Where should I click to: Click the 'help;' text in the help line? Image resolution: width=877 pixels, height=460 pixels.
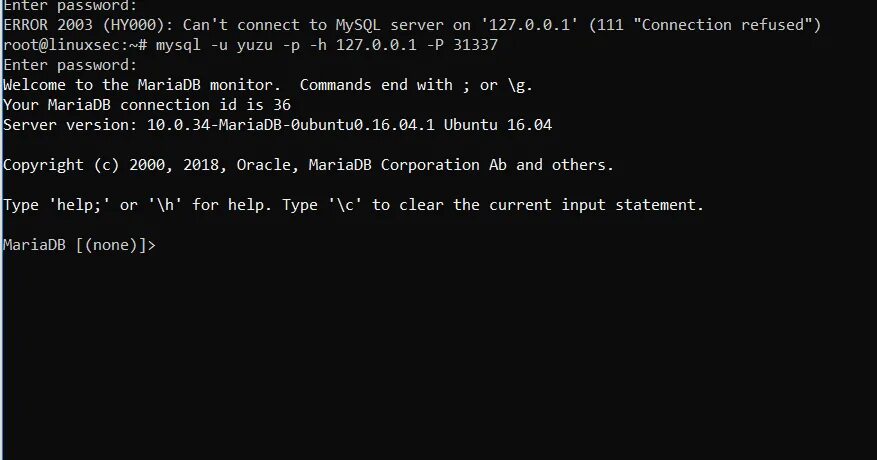tap(79, 205)
